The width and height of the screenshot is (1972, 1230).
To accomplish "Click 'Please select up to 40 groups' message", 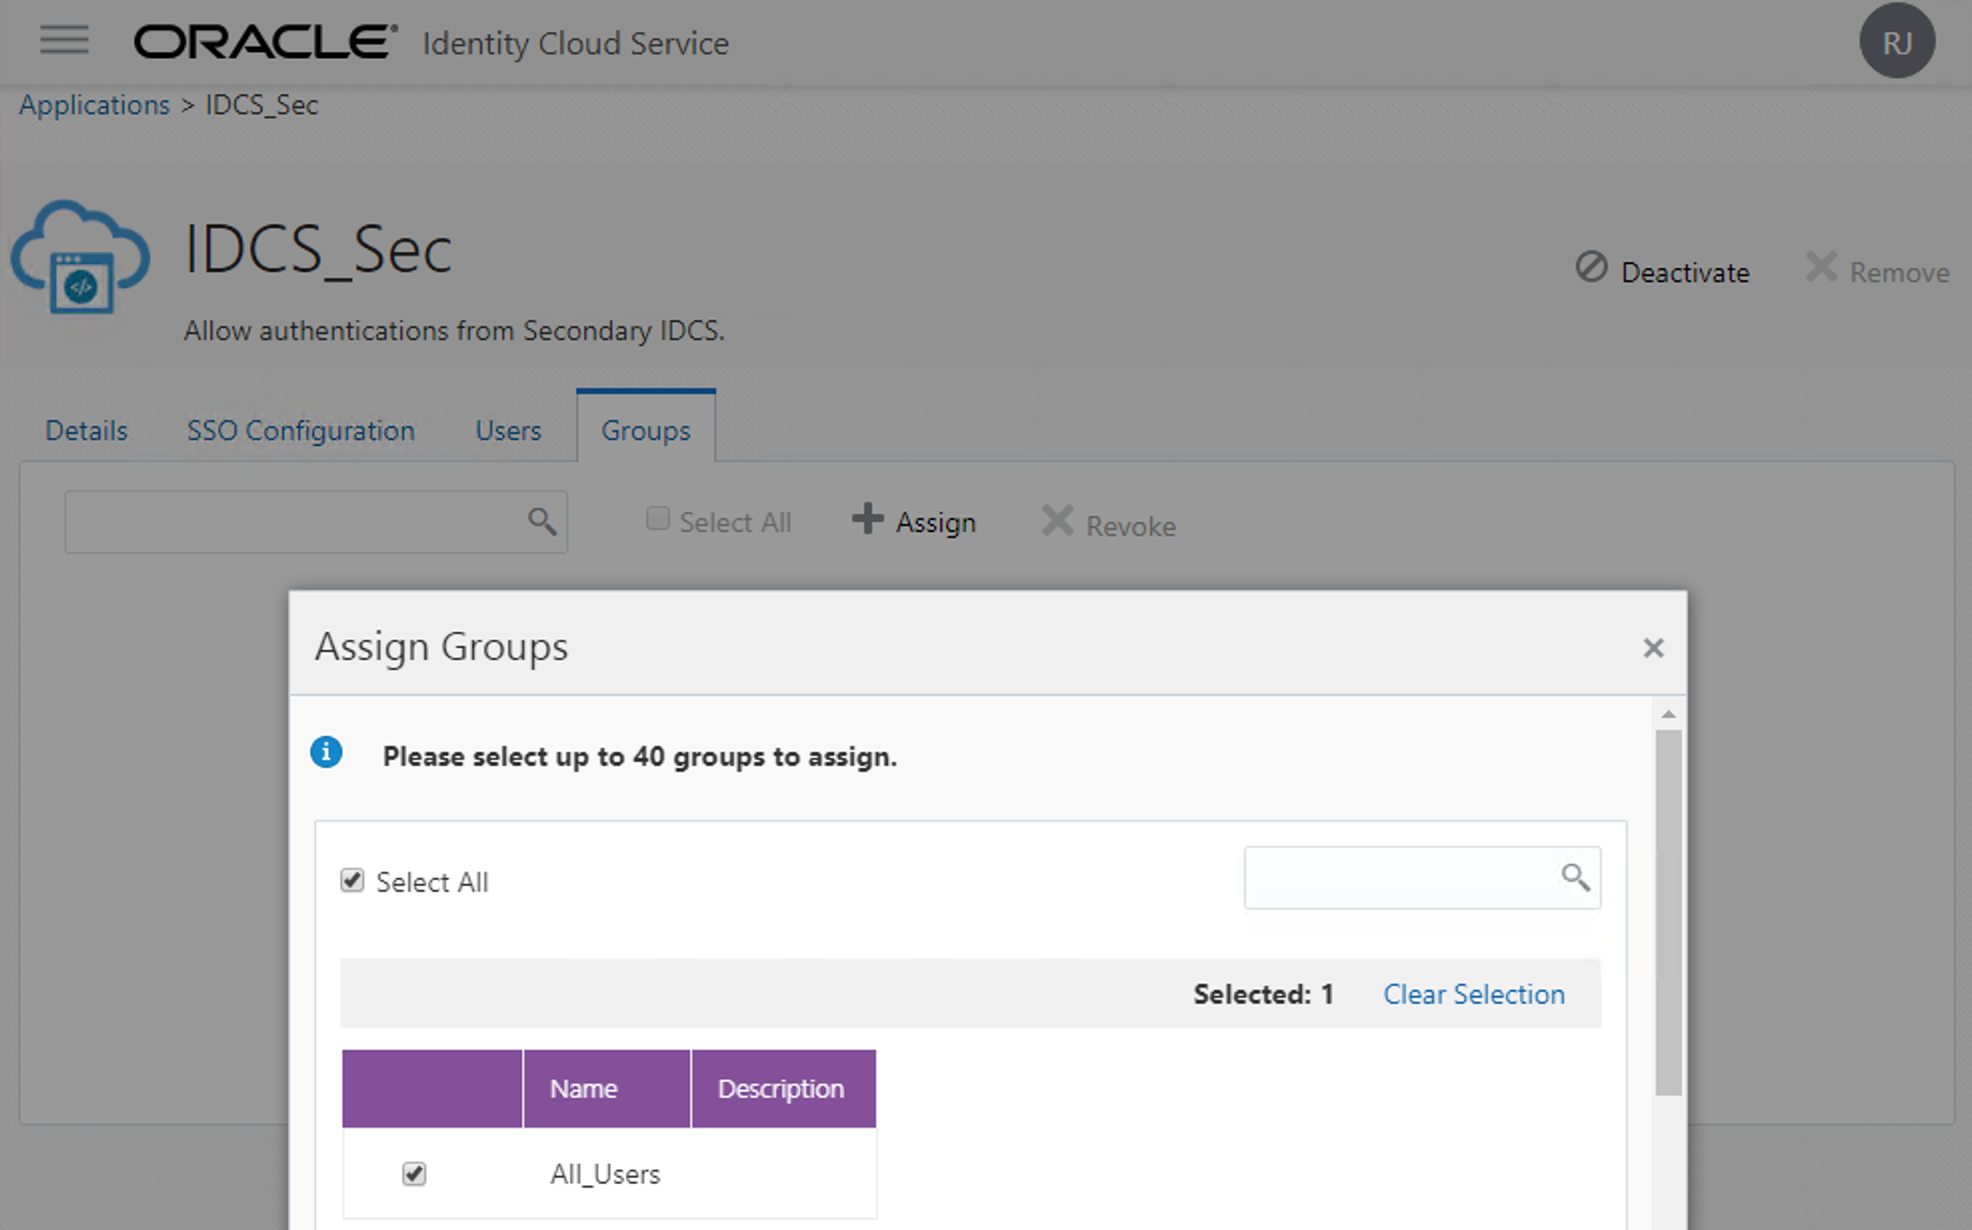I will pyautogui.click(x=640, y=757).
